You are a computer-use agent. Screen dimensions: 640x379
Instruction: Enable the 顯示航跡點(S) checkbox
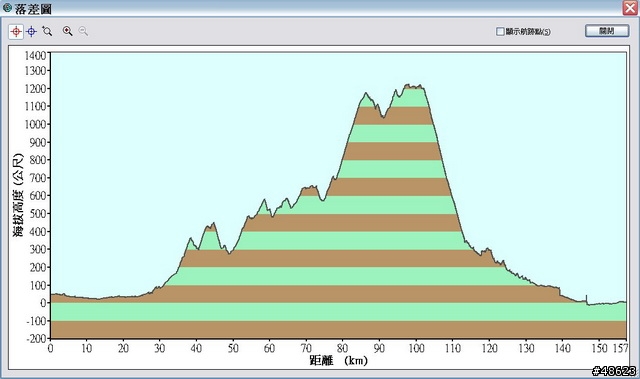[500, 31]
